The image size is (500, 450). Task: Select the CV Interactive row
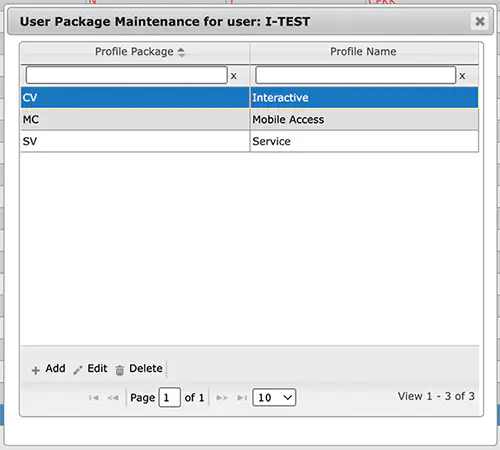point(250,98)
